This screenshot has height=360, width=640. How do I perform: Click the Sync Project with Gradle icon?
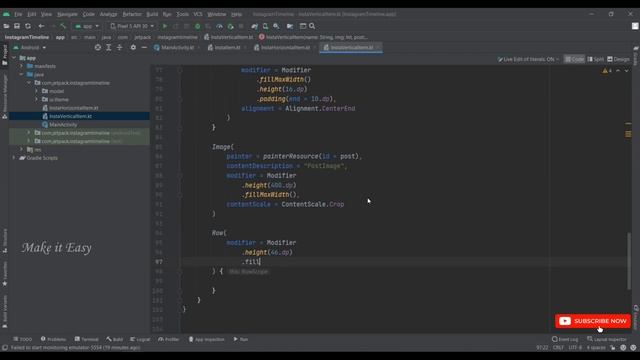tap(255, 26)
